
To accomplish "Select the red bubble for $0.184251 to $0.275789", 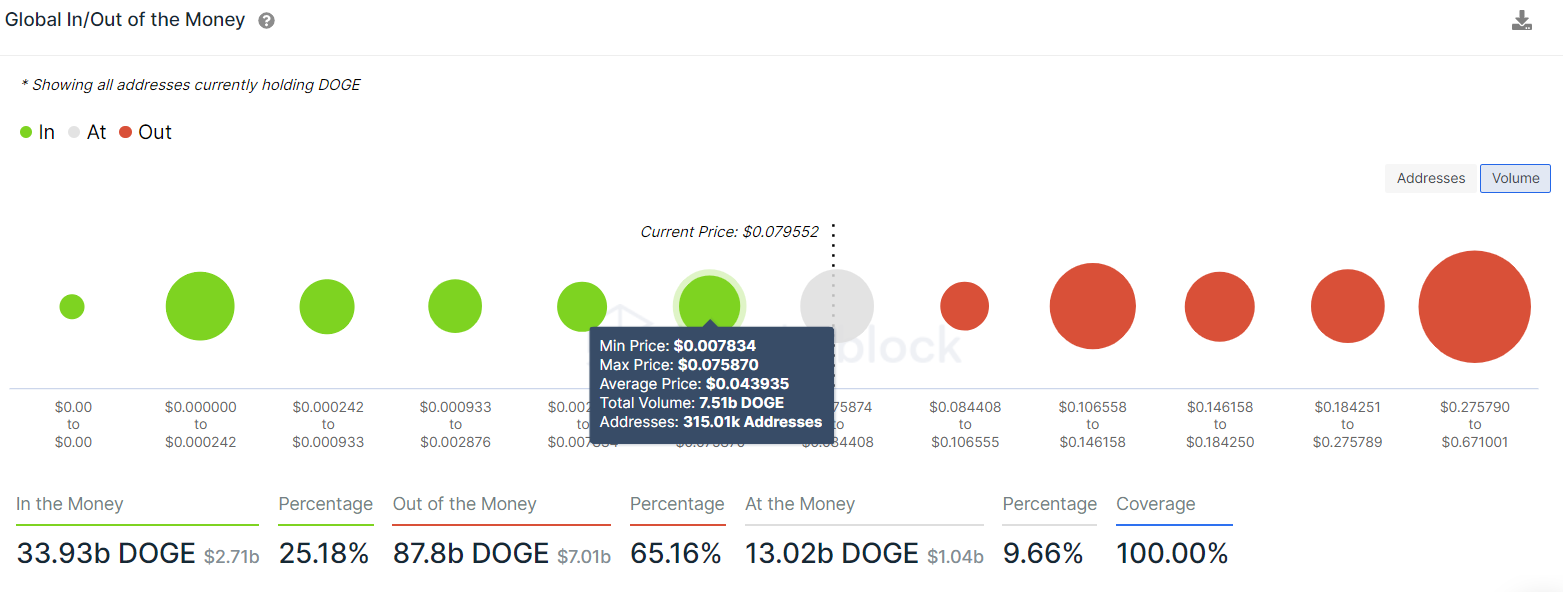I will (x=1348, y=306).
